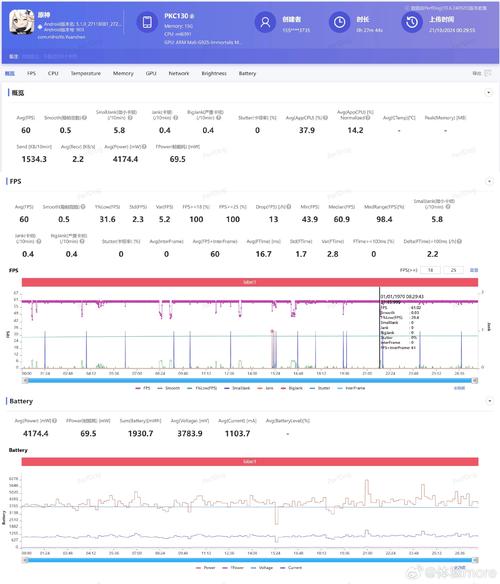Click the creator user profile icon
The image size is (500, 584).
(265, 22)
